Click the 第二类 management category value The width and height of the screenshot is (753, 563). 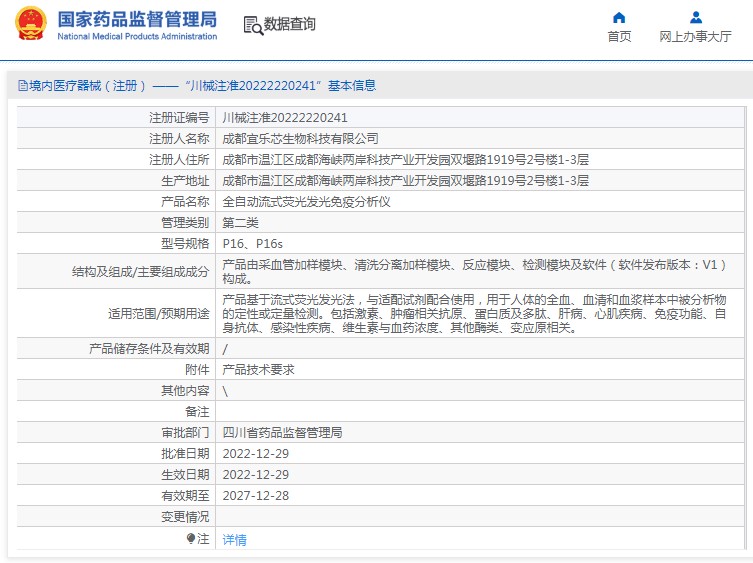[x=241, y=223]
